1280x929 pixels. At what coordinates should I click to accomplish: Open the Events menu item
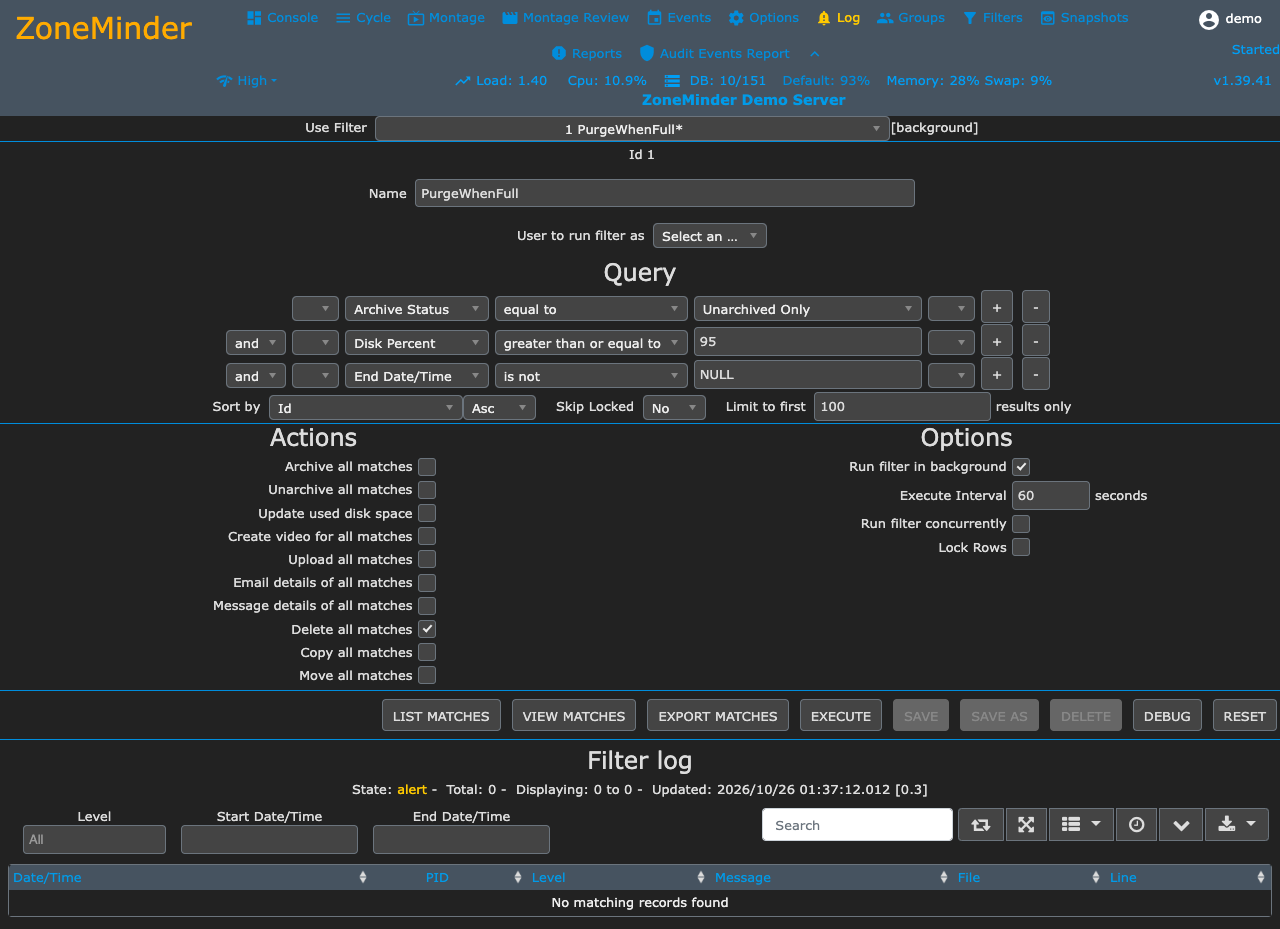click(x=680, y=18)
